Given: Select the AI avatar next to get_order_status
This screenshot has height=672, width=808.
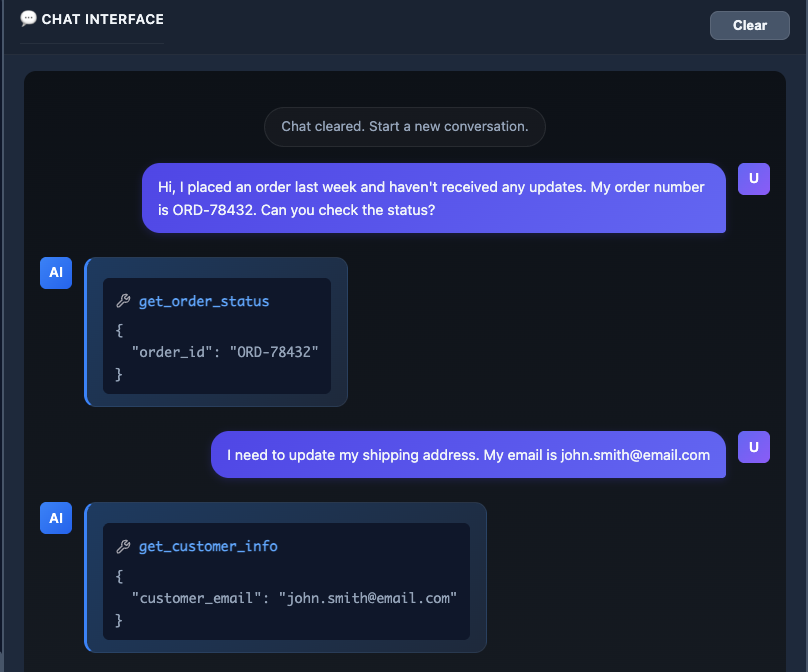Looking at the screenshot, I should coord(56,272).
